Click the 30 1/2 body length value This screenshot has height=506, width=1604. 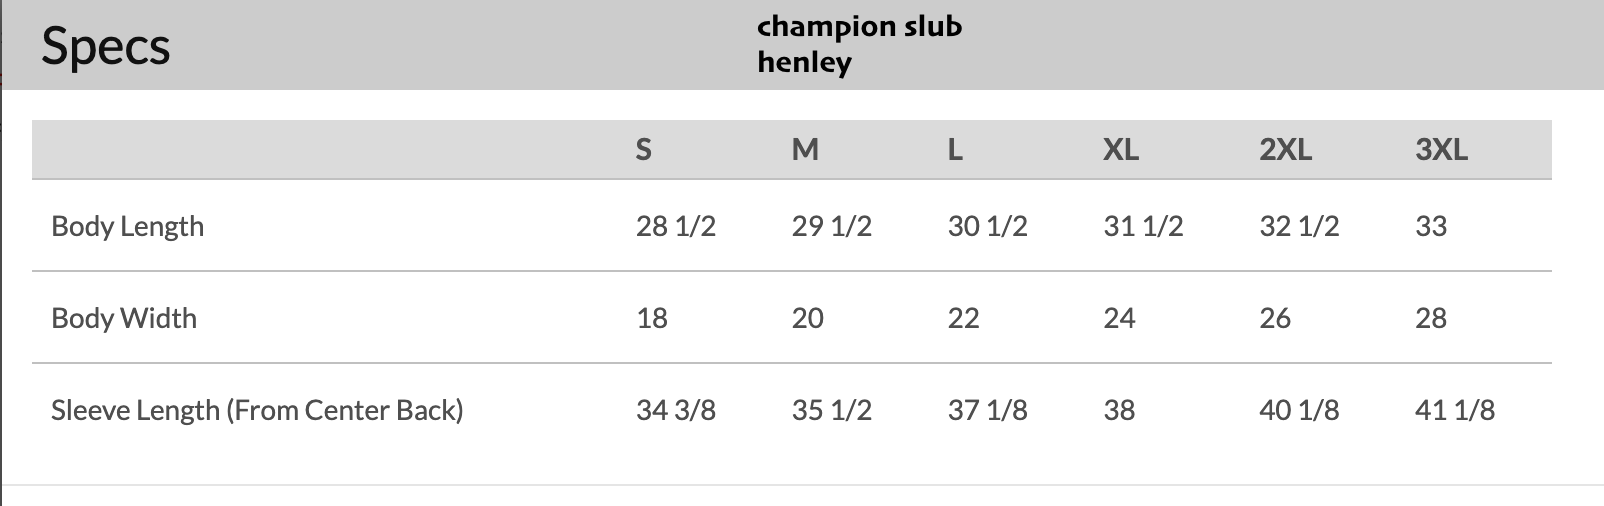pyautogui.click(x=987, y=226)
